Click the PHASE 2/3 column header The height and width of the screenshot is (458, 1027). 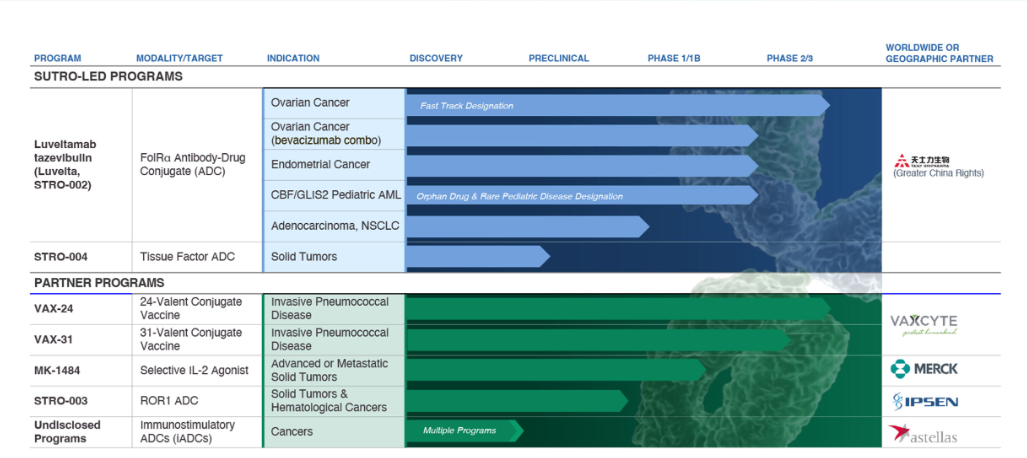789,58
